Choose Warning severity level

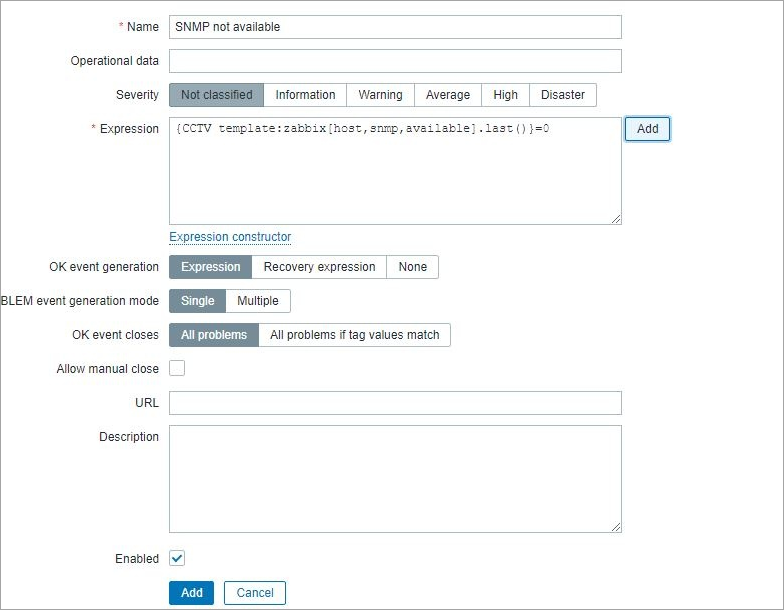(x=380, y=95)
